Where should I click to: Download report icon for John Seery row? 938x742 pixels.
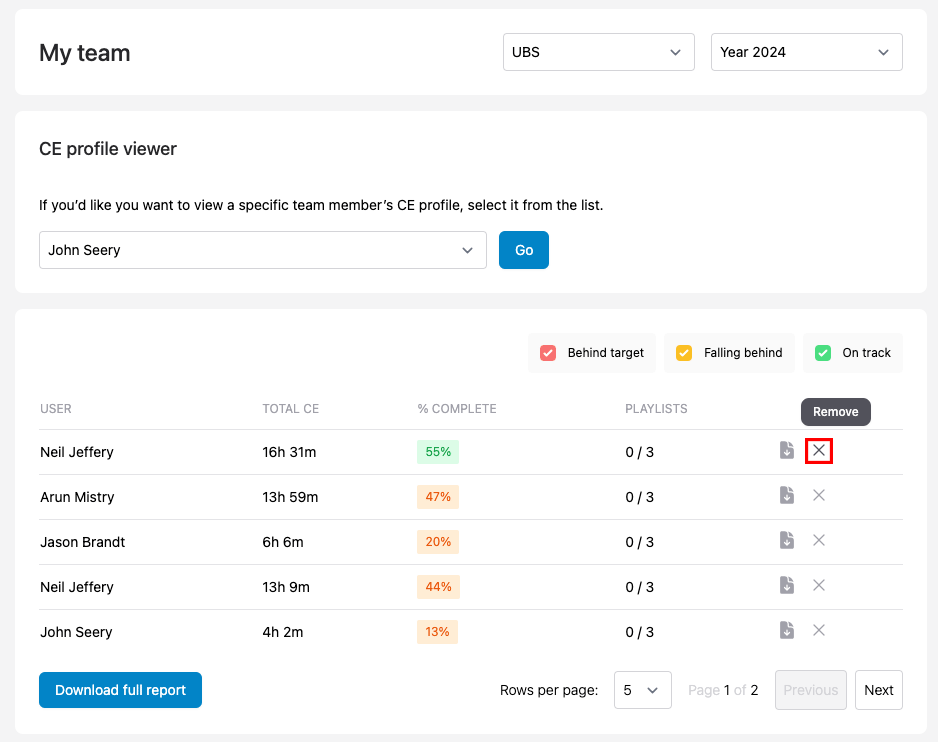coord(787,631)
